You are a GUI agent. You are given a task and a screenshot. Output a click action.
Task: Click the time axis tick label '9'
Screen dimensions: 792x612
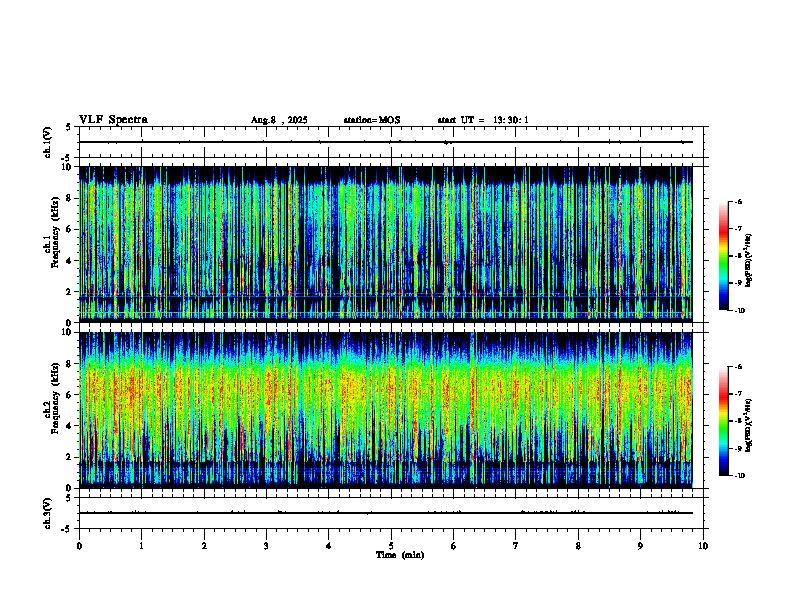(x=640, y=546)
